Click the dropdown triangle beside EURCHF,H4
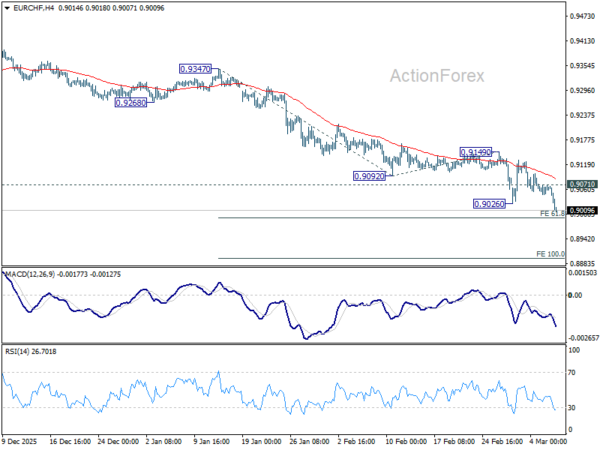 (x=7, y=8)
